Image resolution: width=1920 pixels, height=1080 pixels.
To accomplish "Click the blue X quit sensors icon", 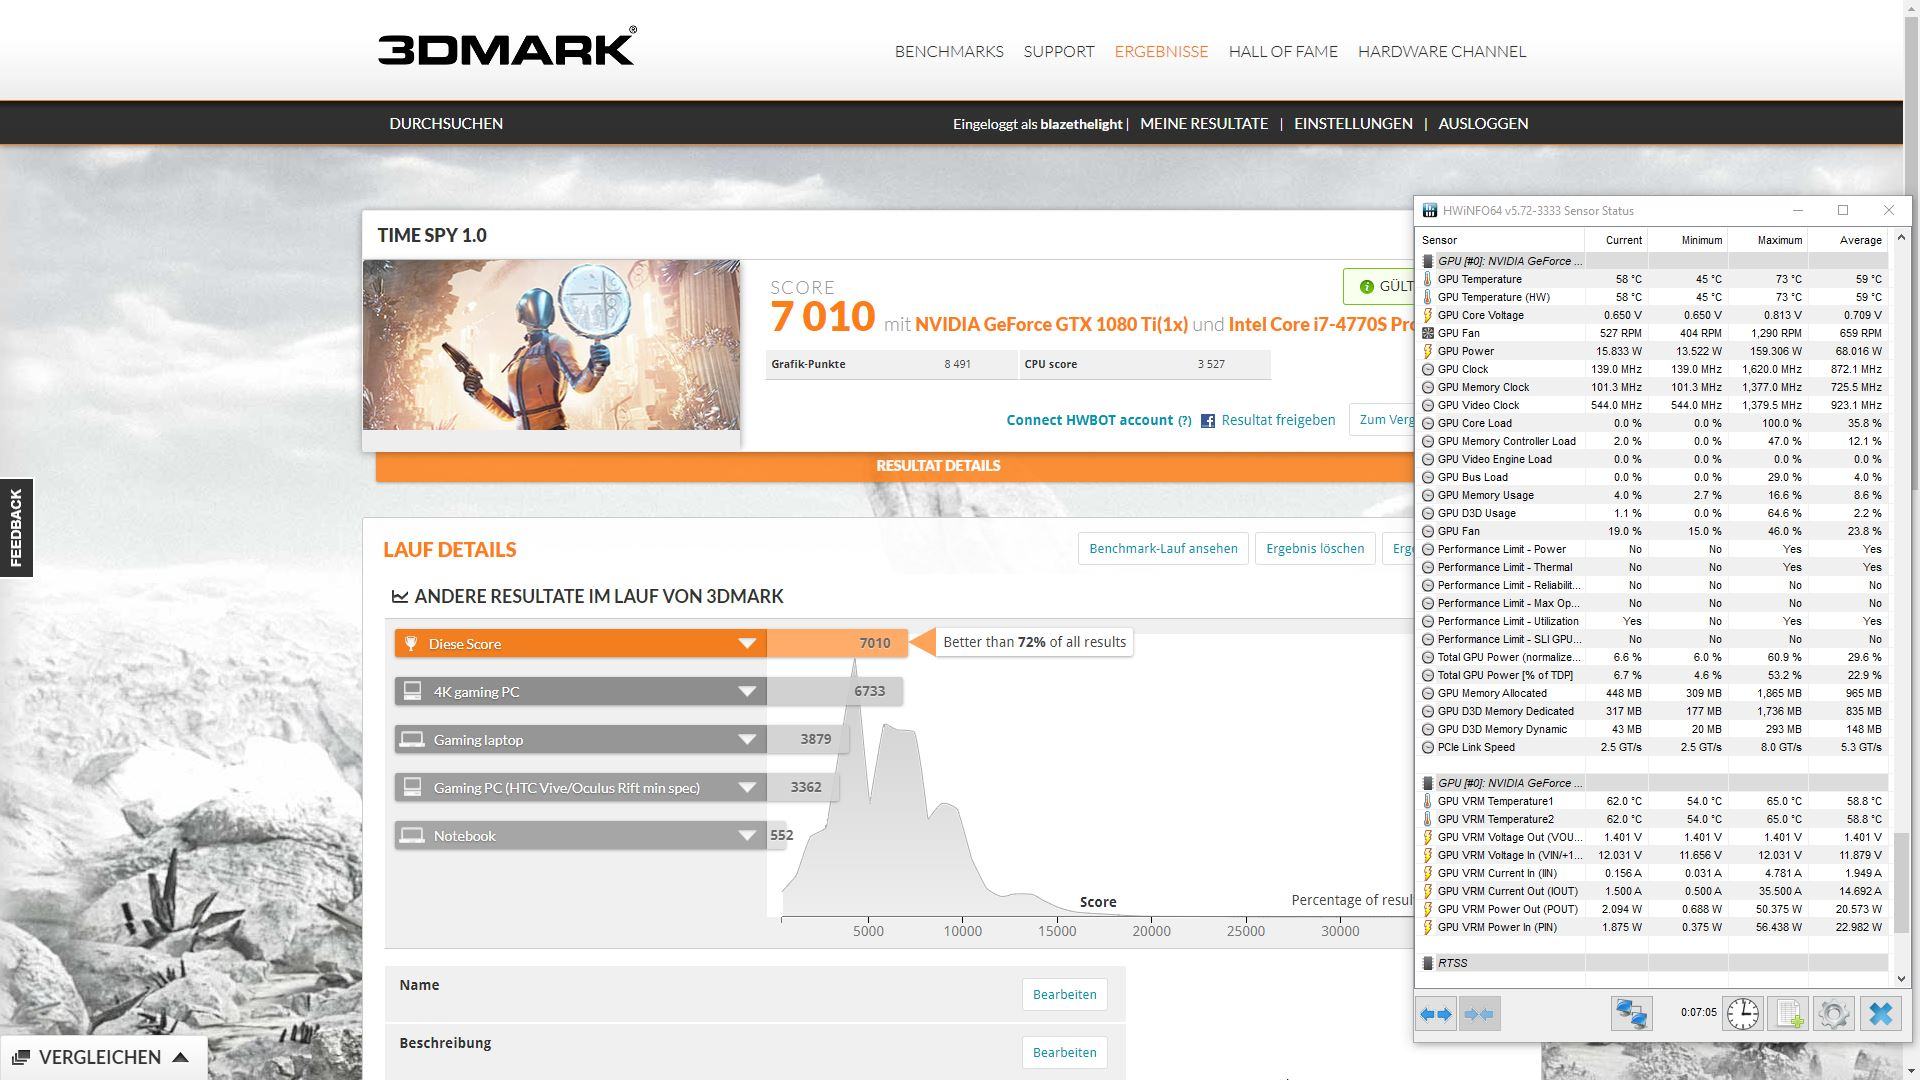I will pos(1880,1014).
